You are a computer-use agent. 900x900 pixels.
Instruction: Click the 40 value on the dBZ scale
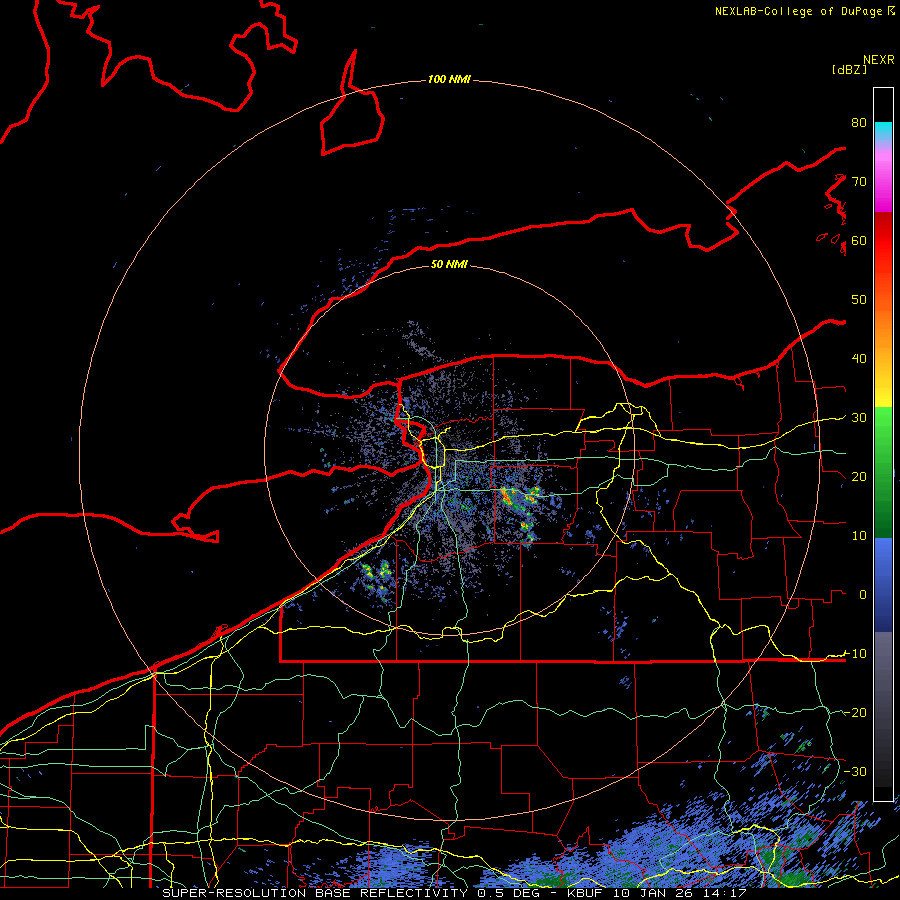tap(859, 359)
